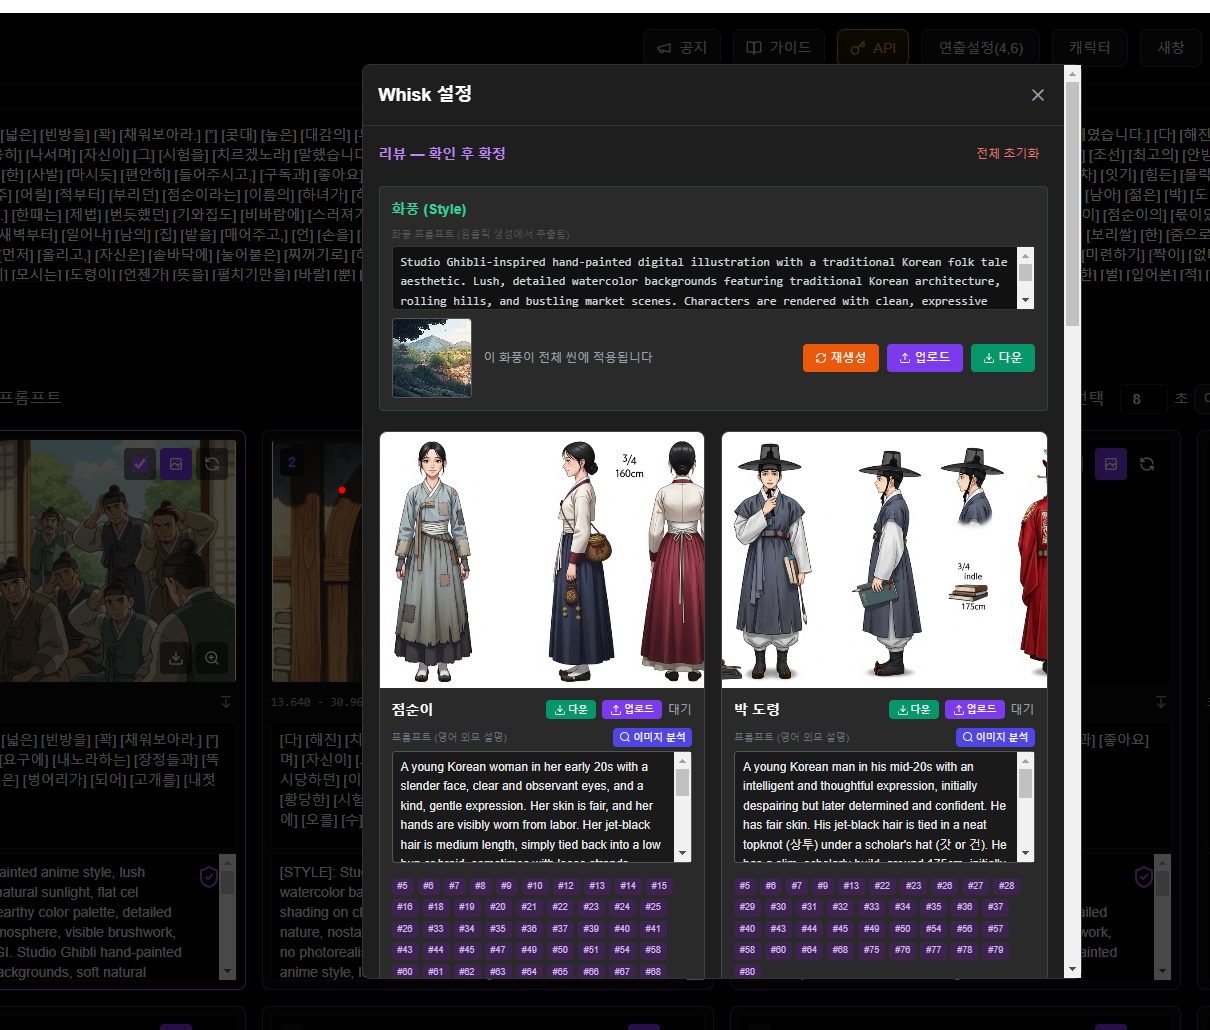
Task: Click the red 전체 초기화 reset link
Action: click(1007, 153)
